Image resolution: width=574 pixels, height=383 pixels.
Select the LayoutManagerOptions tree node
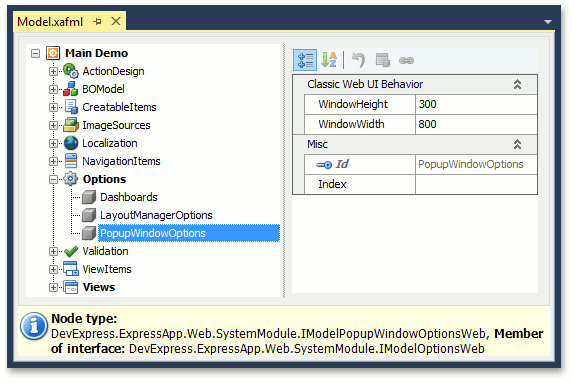(x=156, y=215)
